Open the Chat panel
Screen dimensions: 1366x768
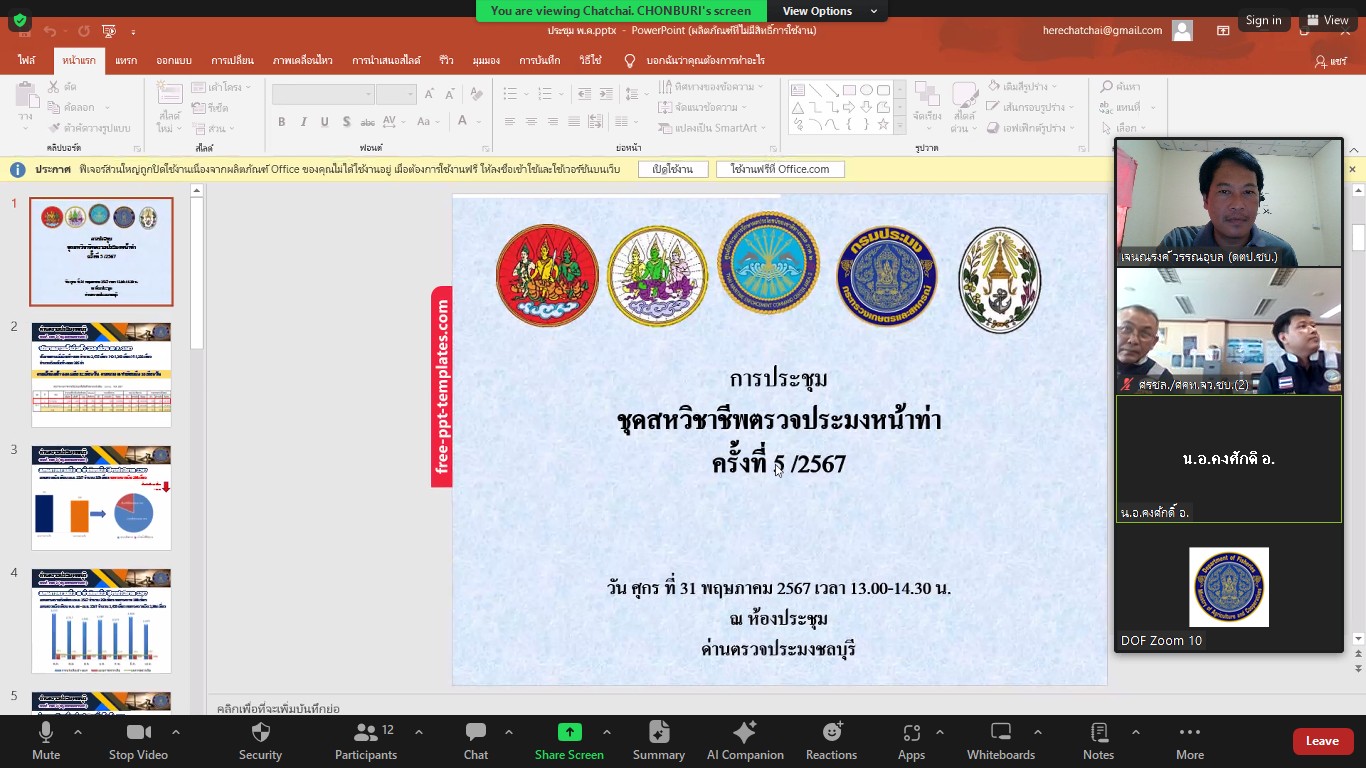476,741
